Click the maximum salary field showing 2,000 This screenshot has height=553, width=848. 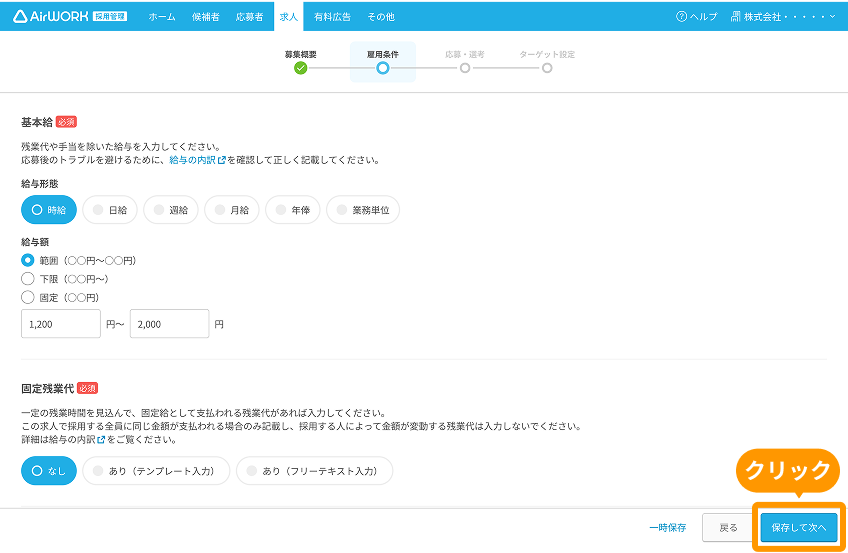[x=169, y=324]
